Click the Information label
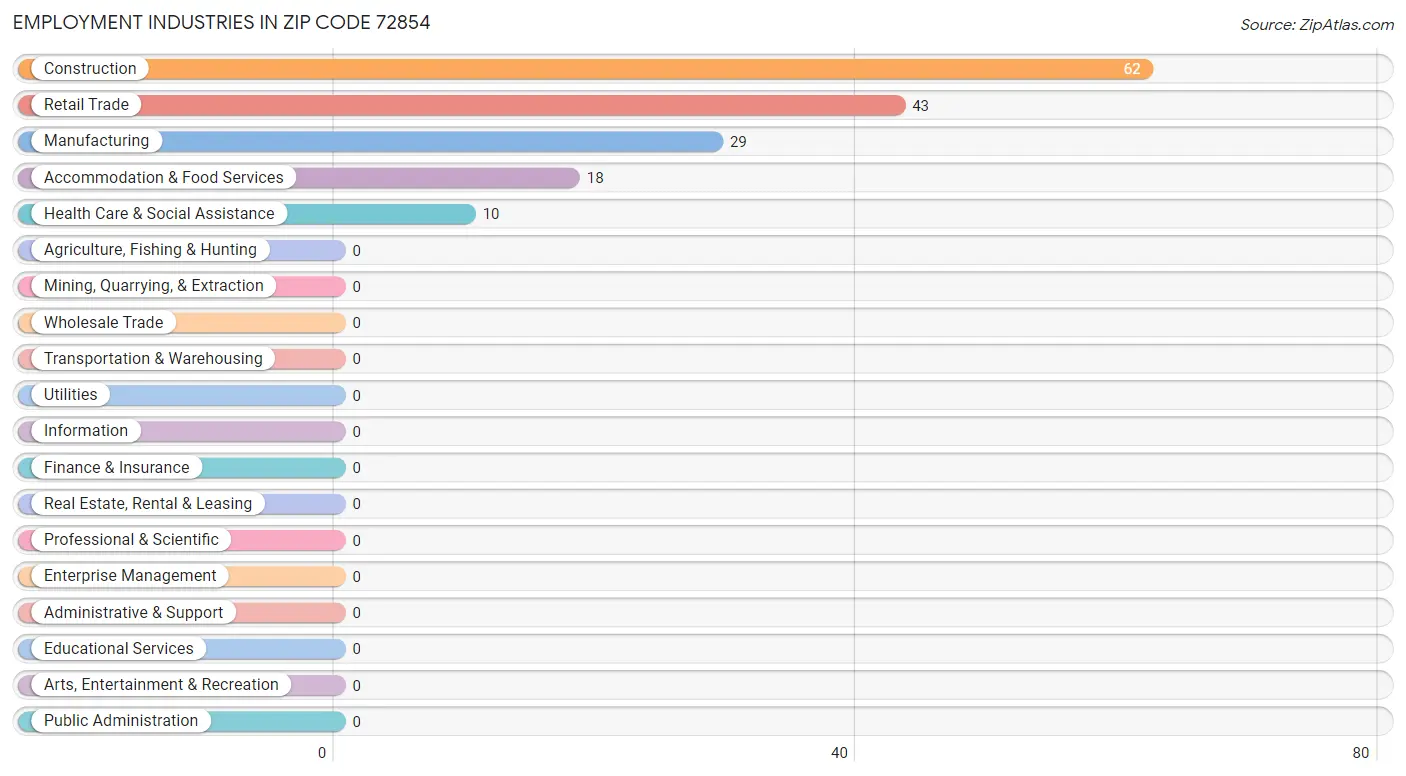1406x776 pixels. click(x=86, y=431)
